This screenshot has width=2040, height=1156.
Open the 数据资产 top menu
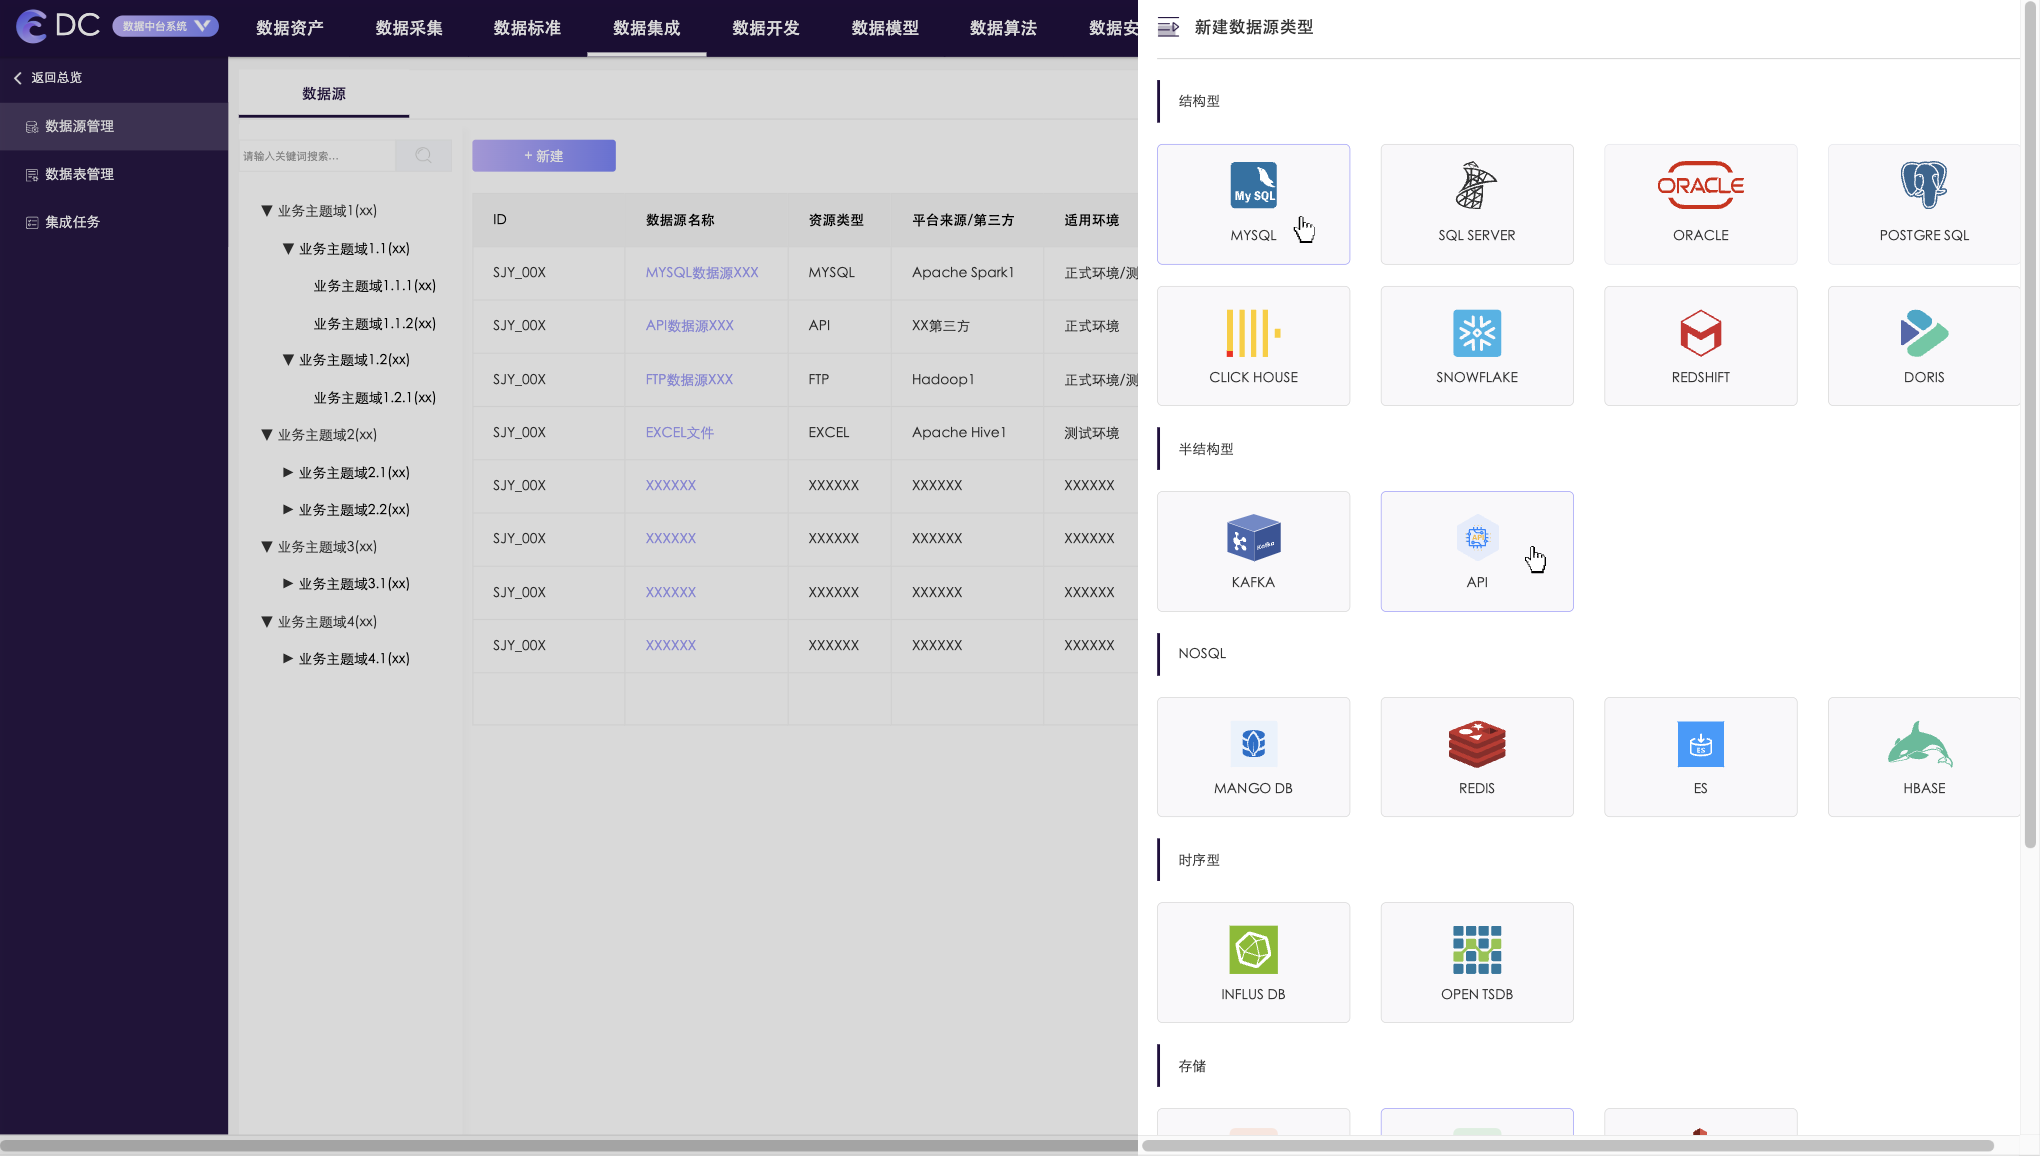290,28
